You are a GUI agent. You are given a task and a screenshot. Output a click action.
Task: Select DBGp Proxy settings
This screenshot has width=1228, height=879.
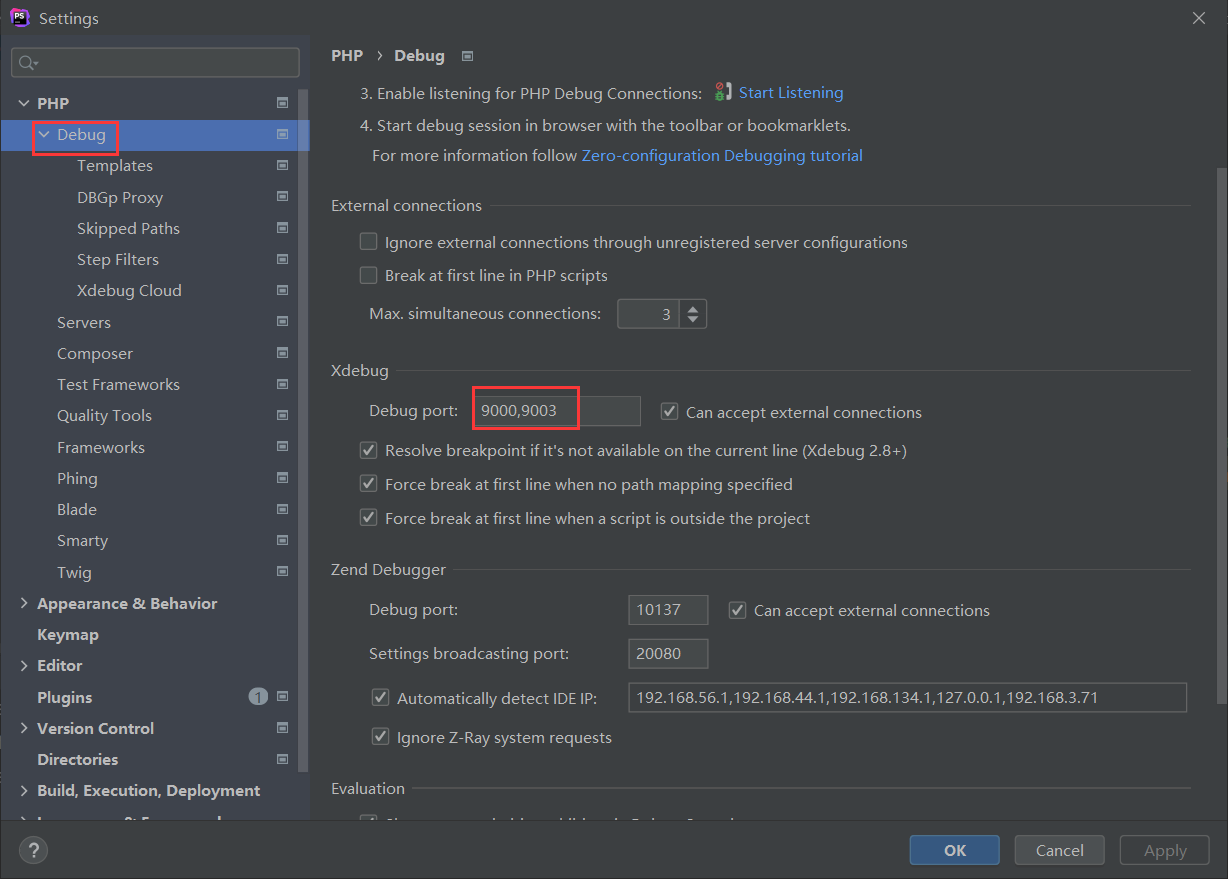[120, 197]
